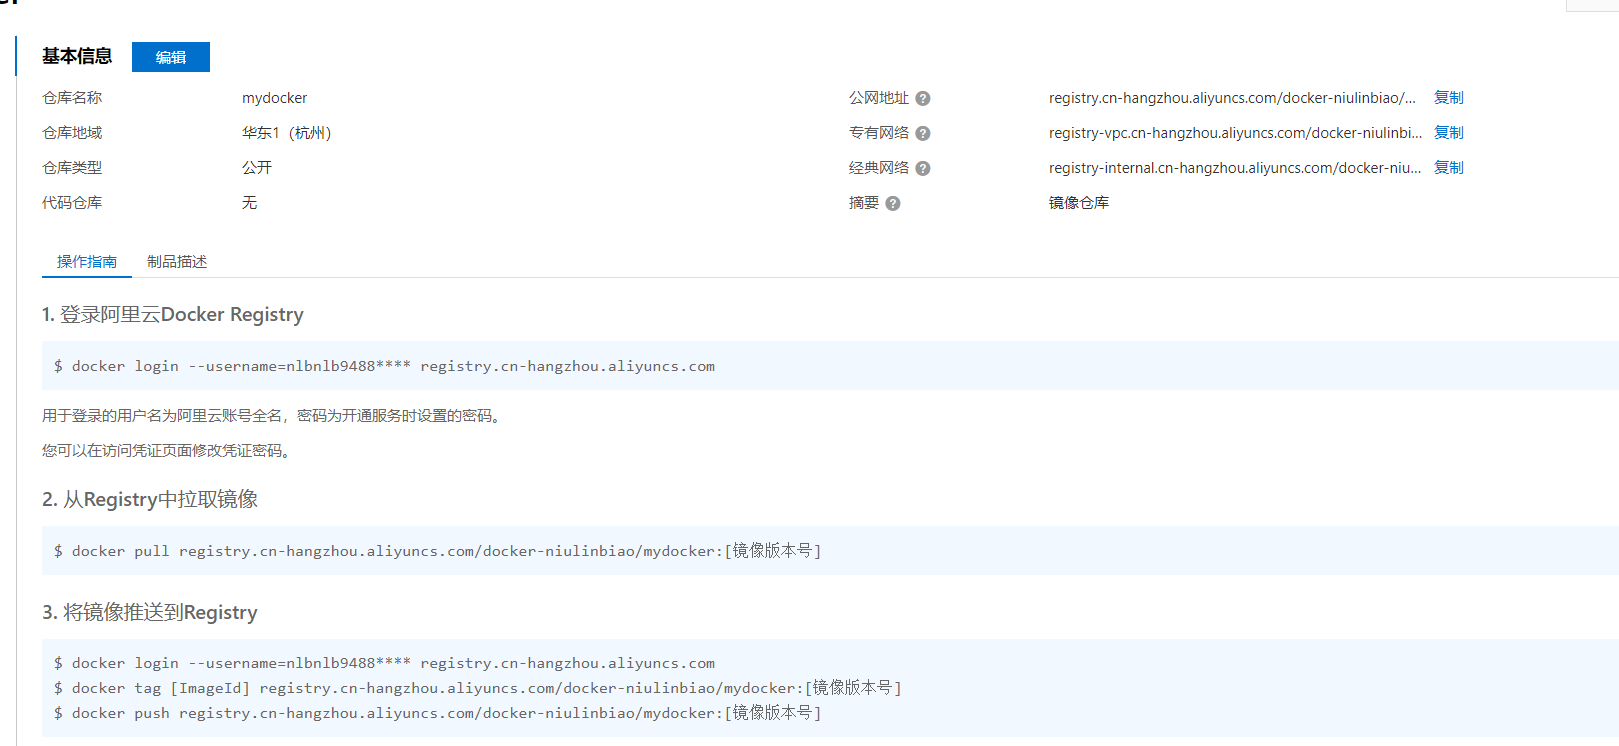Image resolution: width=1619 pixels, height=746 pixels.
Task: Click the 摘要 label
Action: pos(864,203)
